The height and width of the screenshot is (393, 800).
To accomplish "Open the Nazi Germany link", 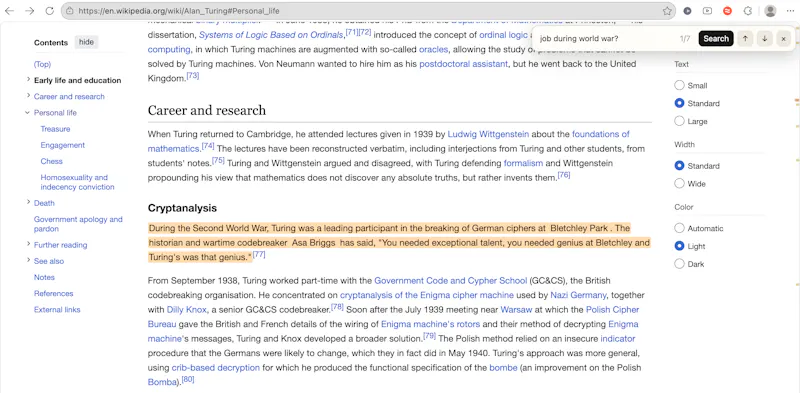I will [578, 295].
